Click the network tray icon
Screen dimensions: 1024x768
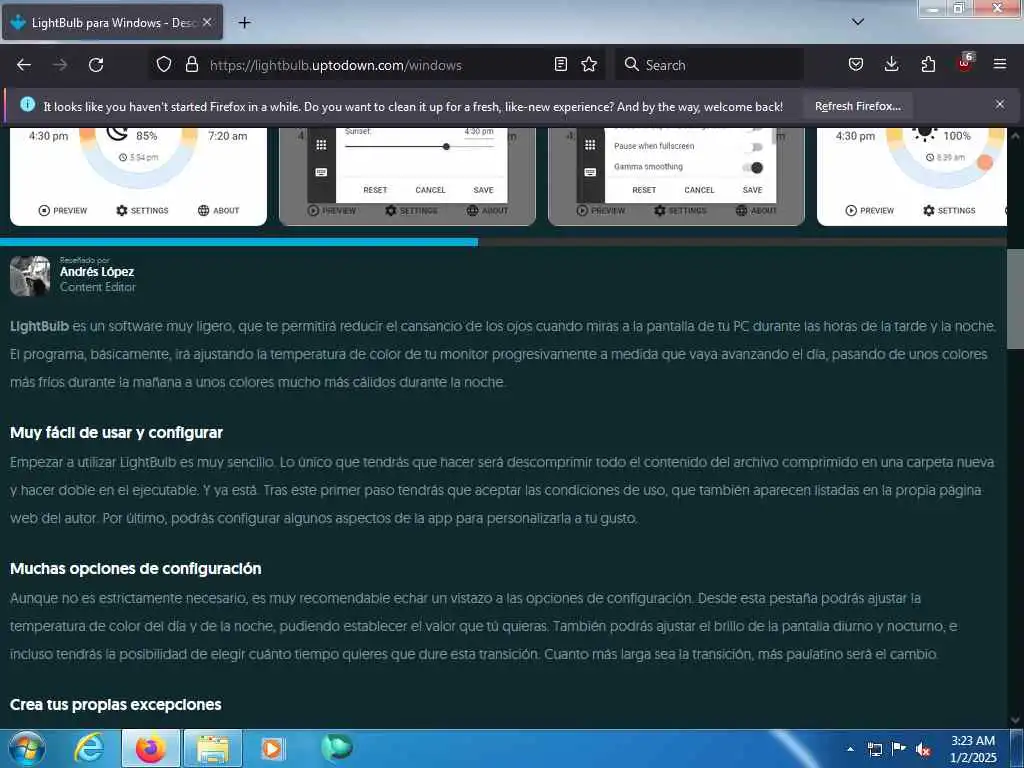(874, 749)
